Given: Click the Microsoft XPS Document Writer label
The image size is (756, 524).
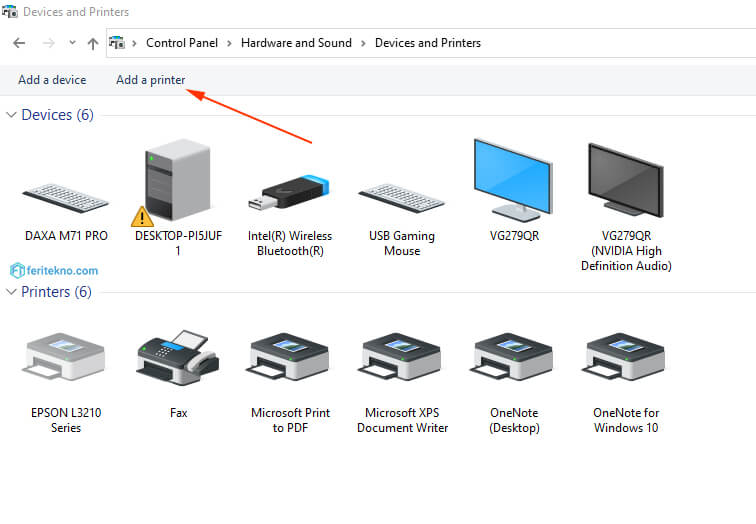Looking at the screenshot, I should click(402, 420).
